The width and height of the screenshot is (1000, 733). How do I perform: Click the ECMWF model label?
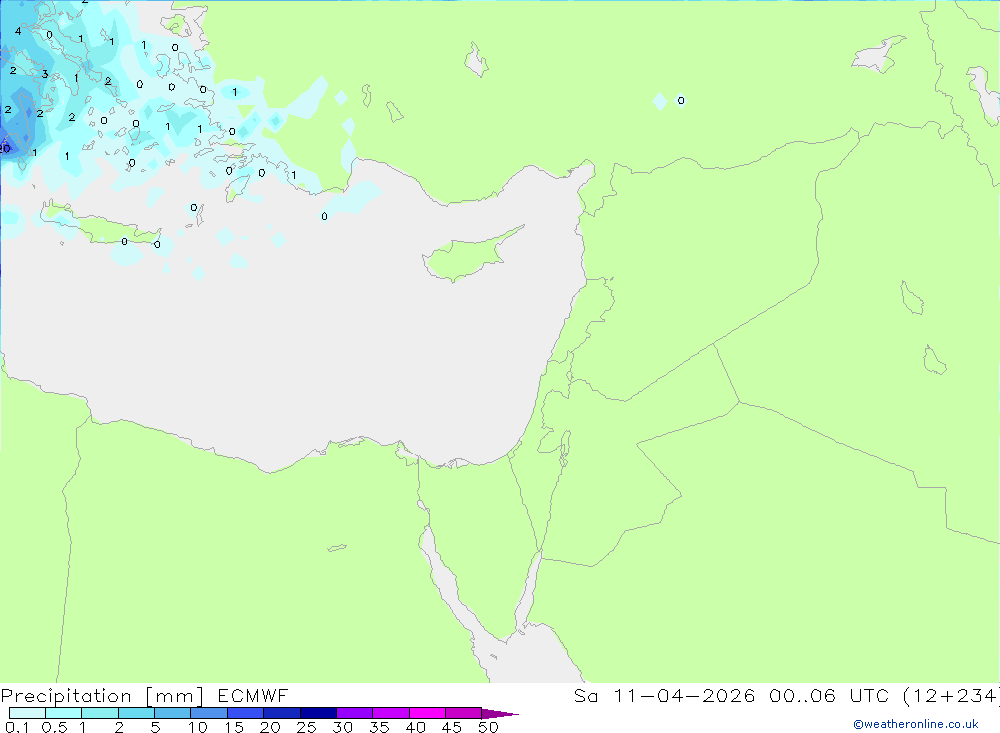(x=253, y=695)
